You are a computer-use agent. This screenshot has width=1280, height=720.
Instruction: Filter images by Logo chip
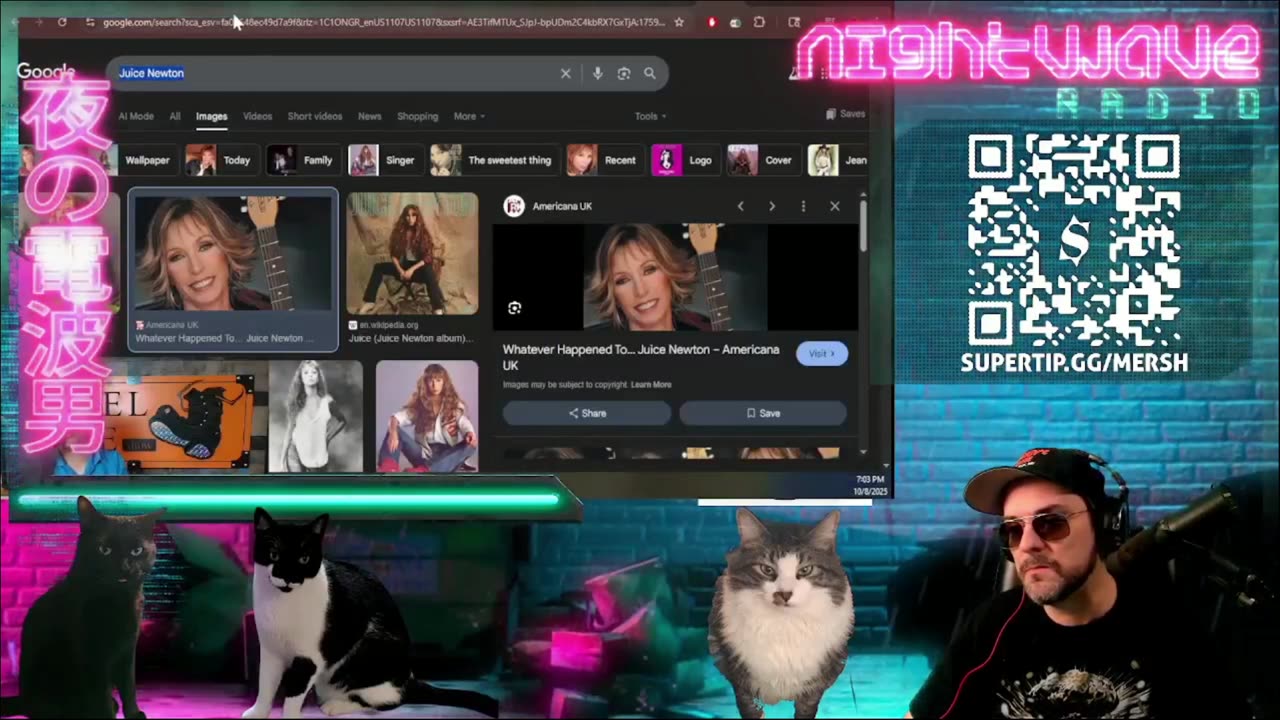tap(684, 160)
